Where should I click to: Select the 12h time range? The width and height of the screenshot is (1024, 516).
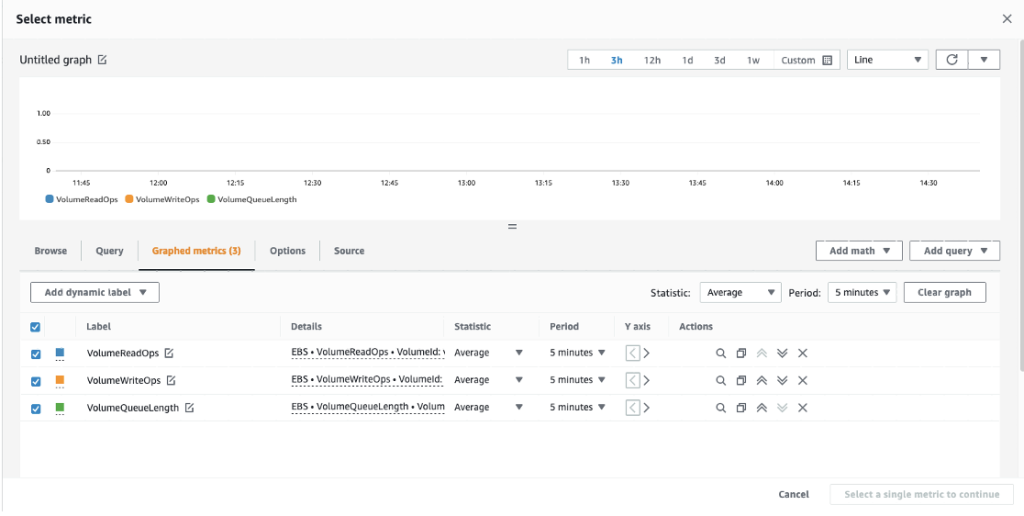click(652, 60)
